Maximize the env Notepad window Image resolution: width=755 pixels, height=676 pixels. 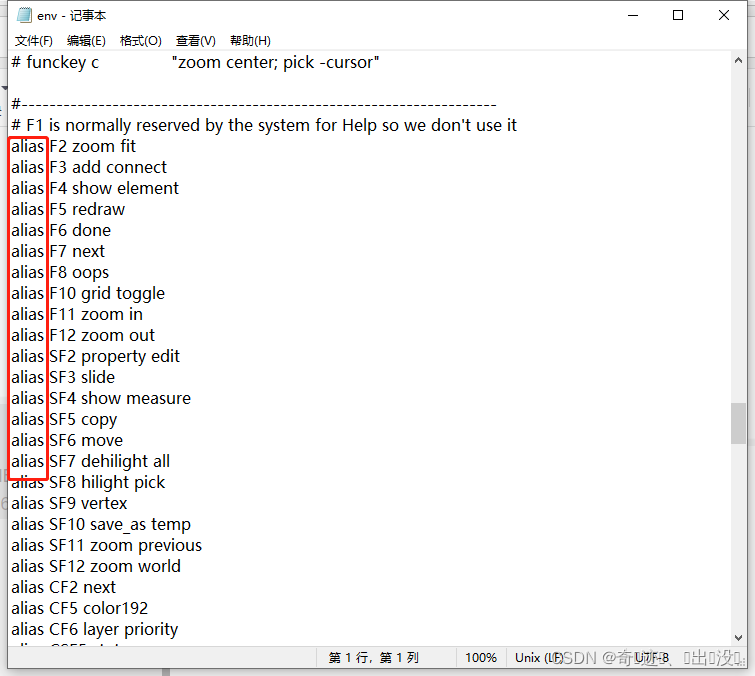pyautogui.click(x=678, y=16)
